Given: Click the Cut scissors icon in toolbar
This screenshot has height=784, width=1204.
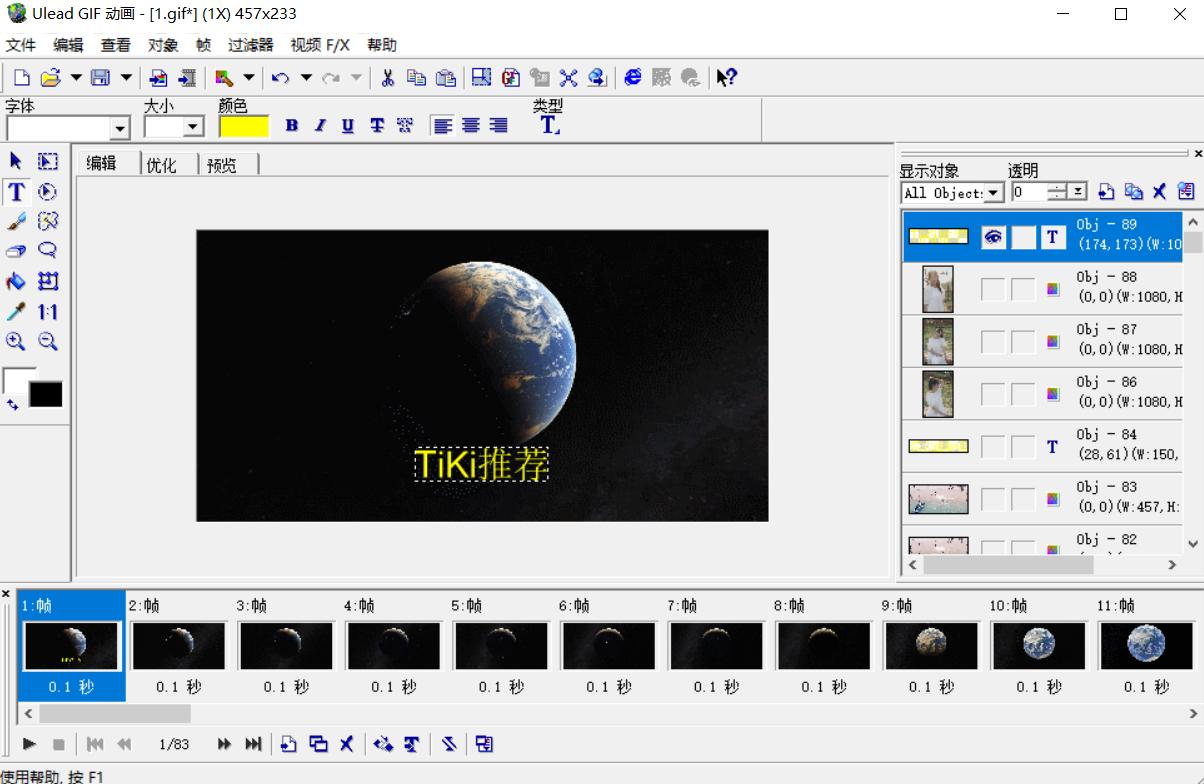Looking at the screenshot, I should click(x=388, y=78).
